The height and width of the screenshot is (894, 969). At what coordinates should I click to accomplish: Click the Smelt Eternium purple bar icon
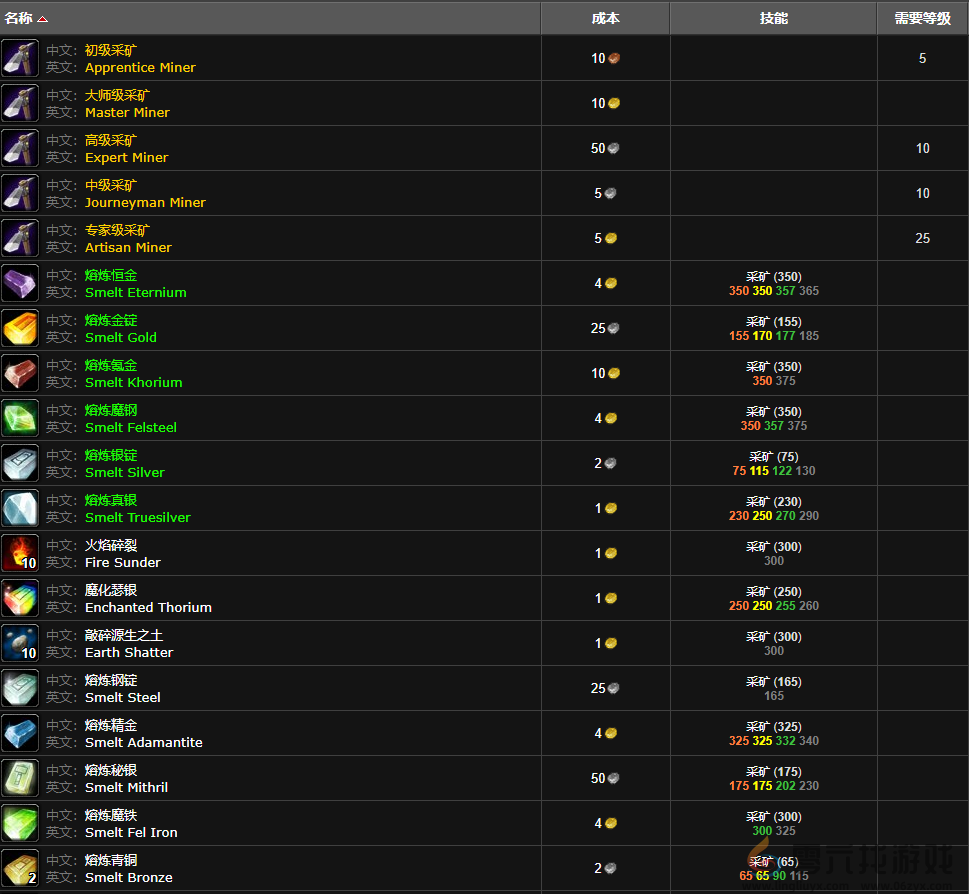click(20, 283)
